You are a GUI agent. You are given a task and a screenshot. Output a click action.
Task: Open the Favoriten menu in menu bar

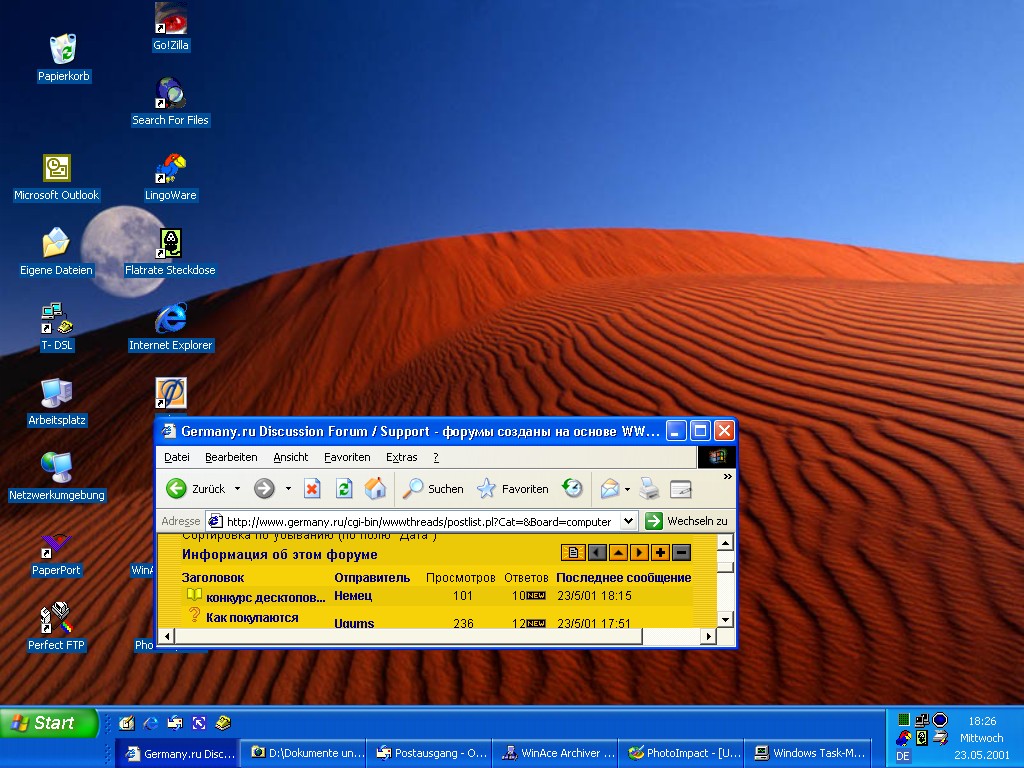[347, 457]
